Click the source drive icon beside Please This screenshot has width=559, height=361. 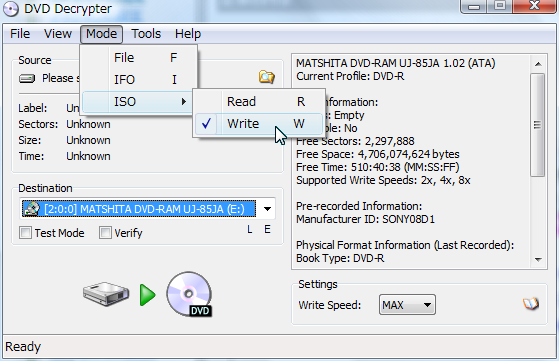click(27, 78)
